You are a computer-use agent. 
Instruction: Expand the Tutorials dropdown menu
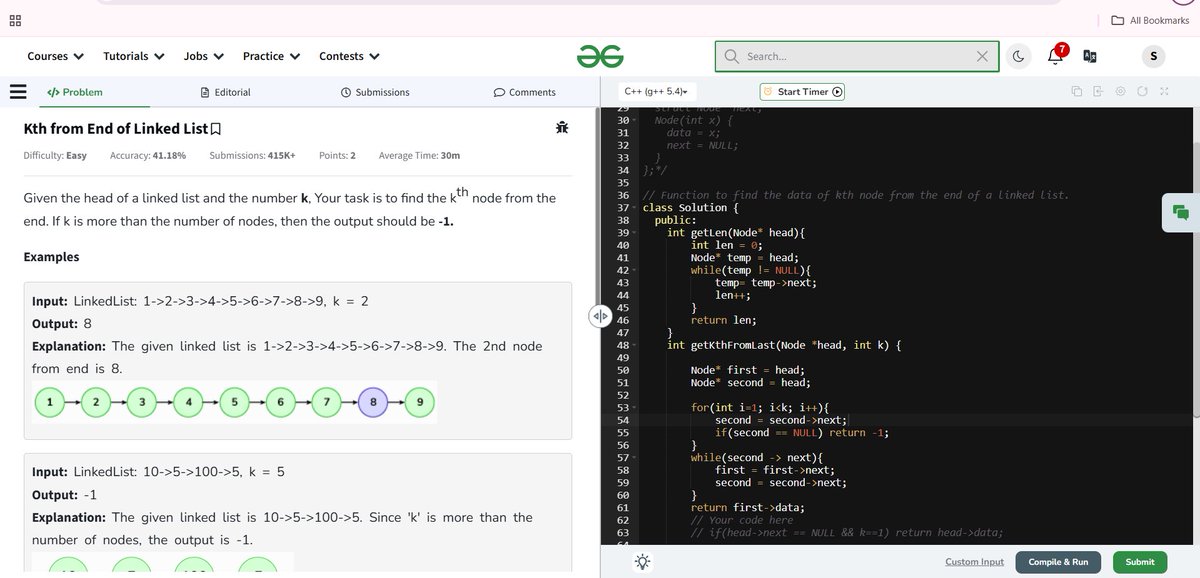coord(134,56)
